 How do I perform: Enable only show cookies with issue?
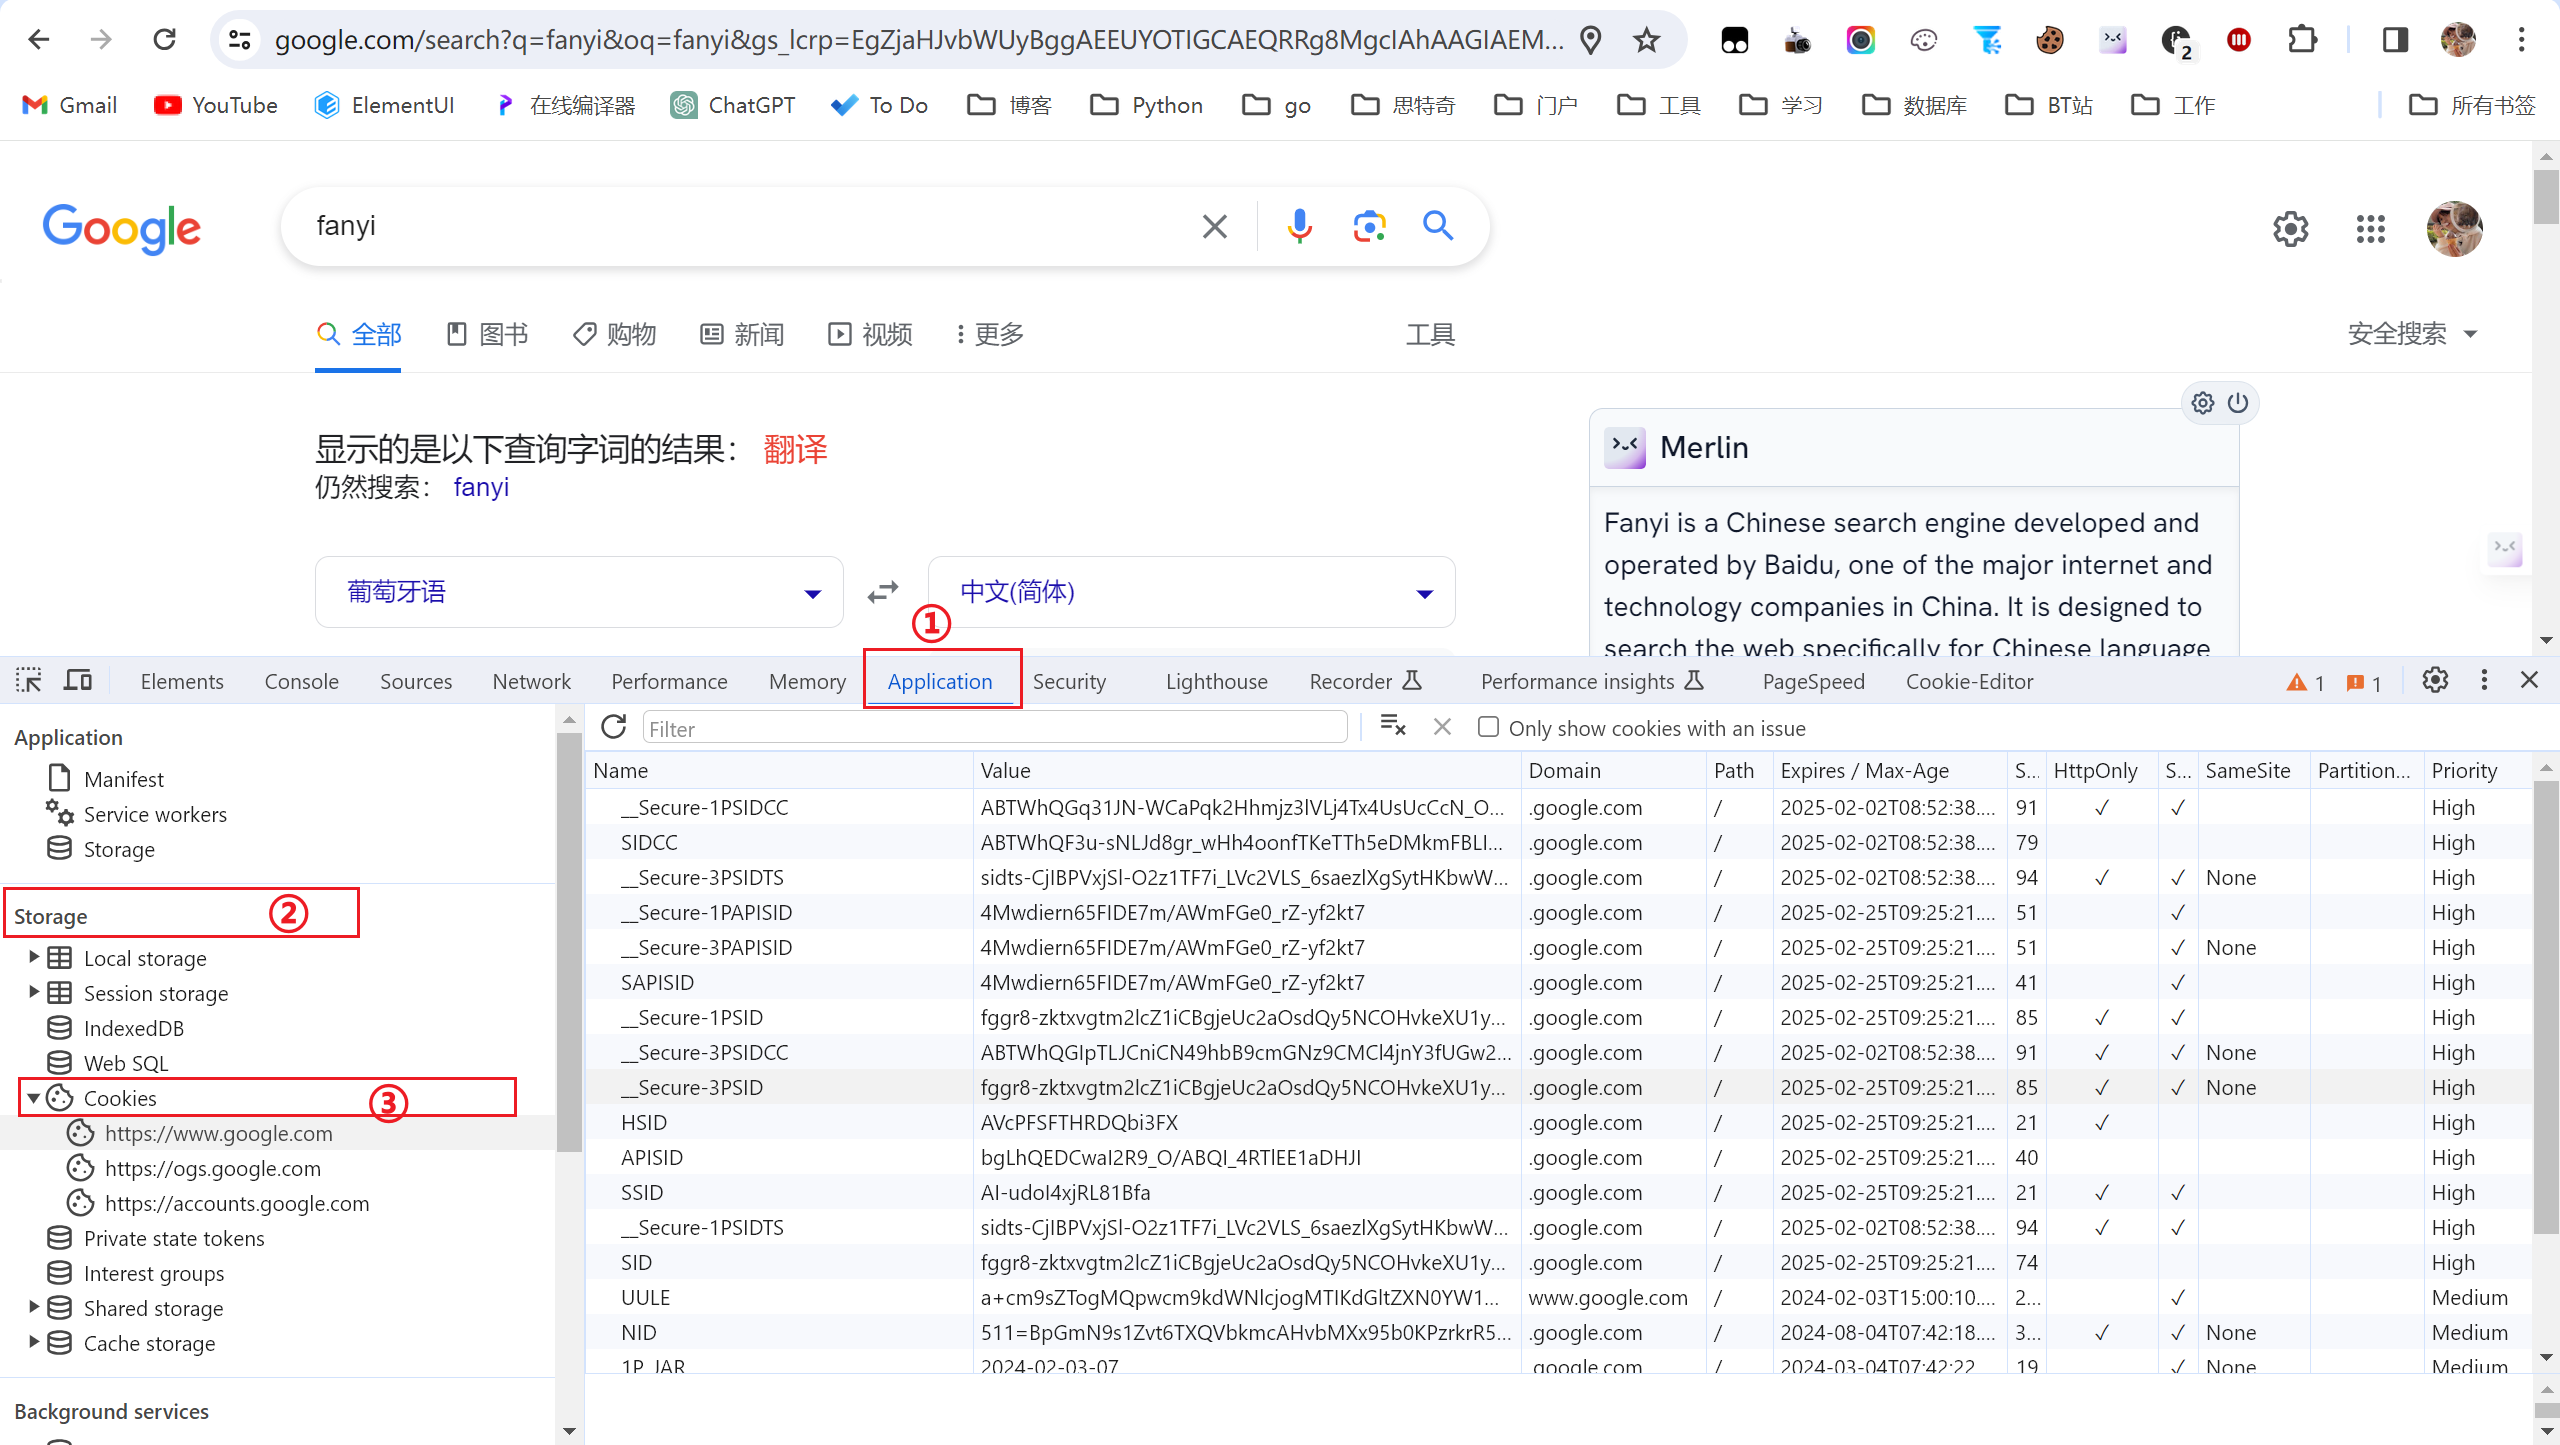tap(1488, 727)
